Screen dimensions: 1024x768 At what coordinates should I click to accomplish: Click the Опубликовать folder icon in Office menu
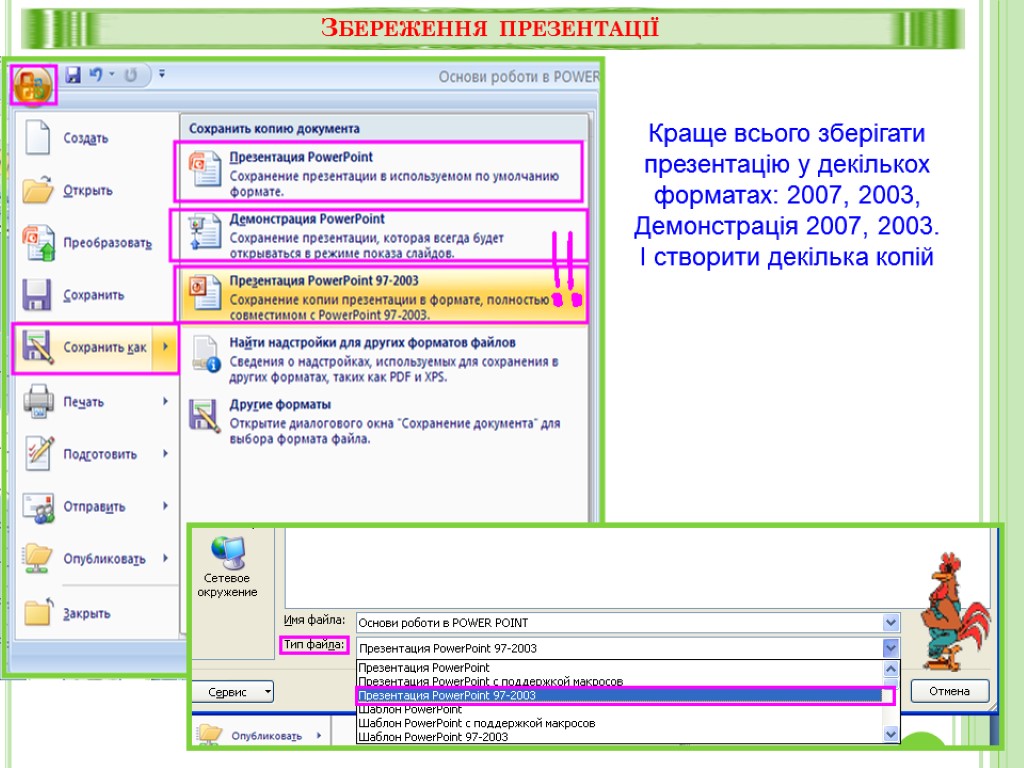[x=37, y=558]
